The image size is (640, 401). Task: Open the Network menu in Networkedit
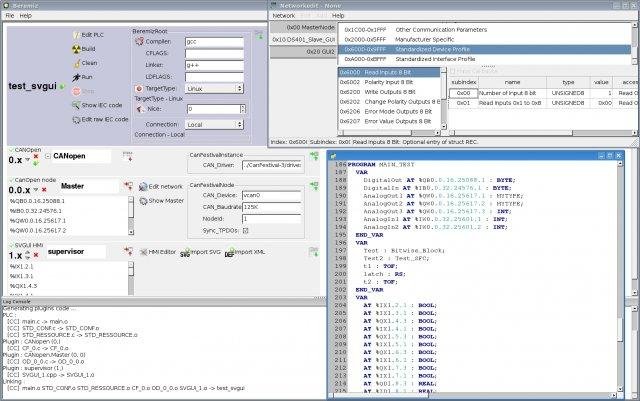[x=284, y=16]
